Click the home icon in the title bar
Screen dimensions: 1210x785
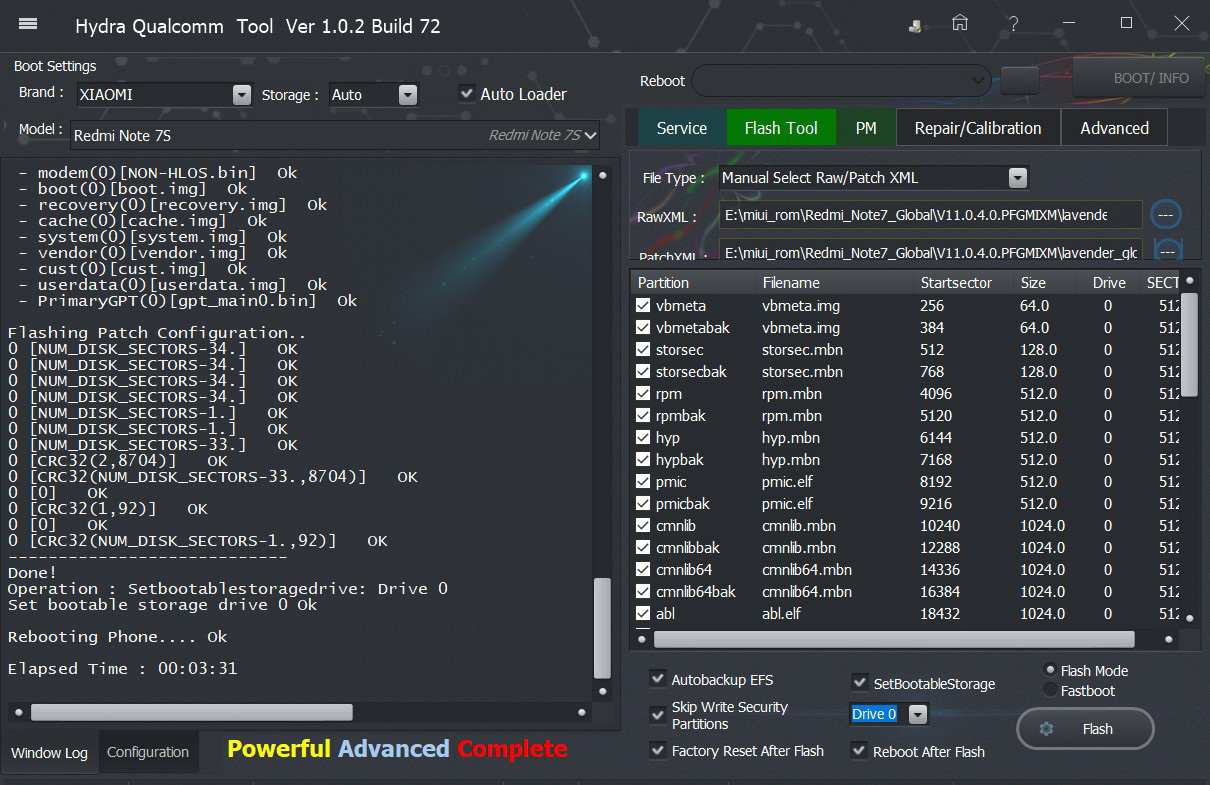(960, 24)
